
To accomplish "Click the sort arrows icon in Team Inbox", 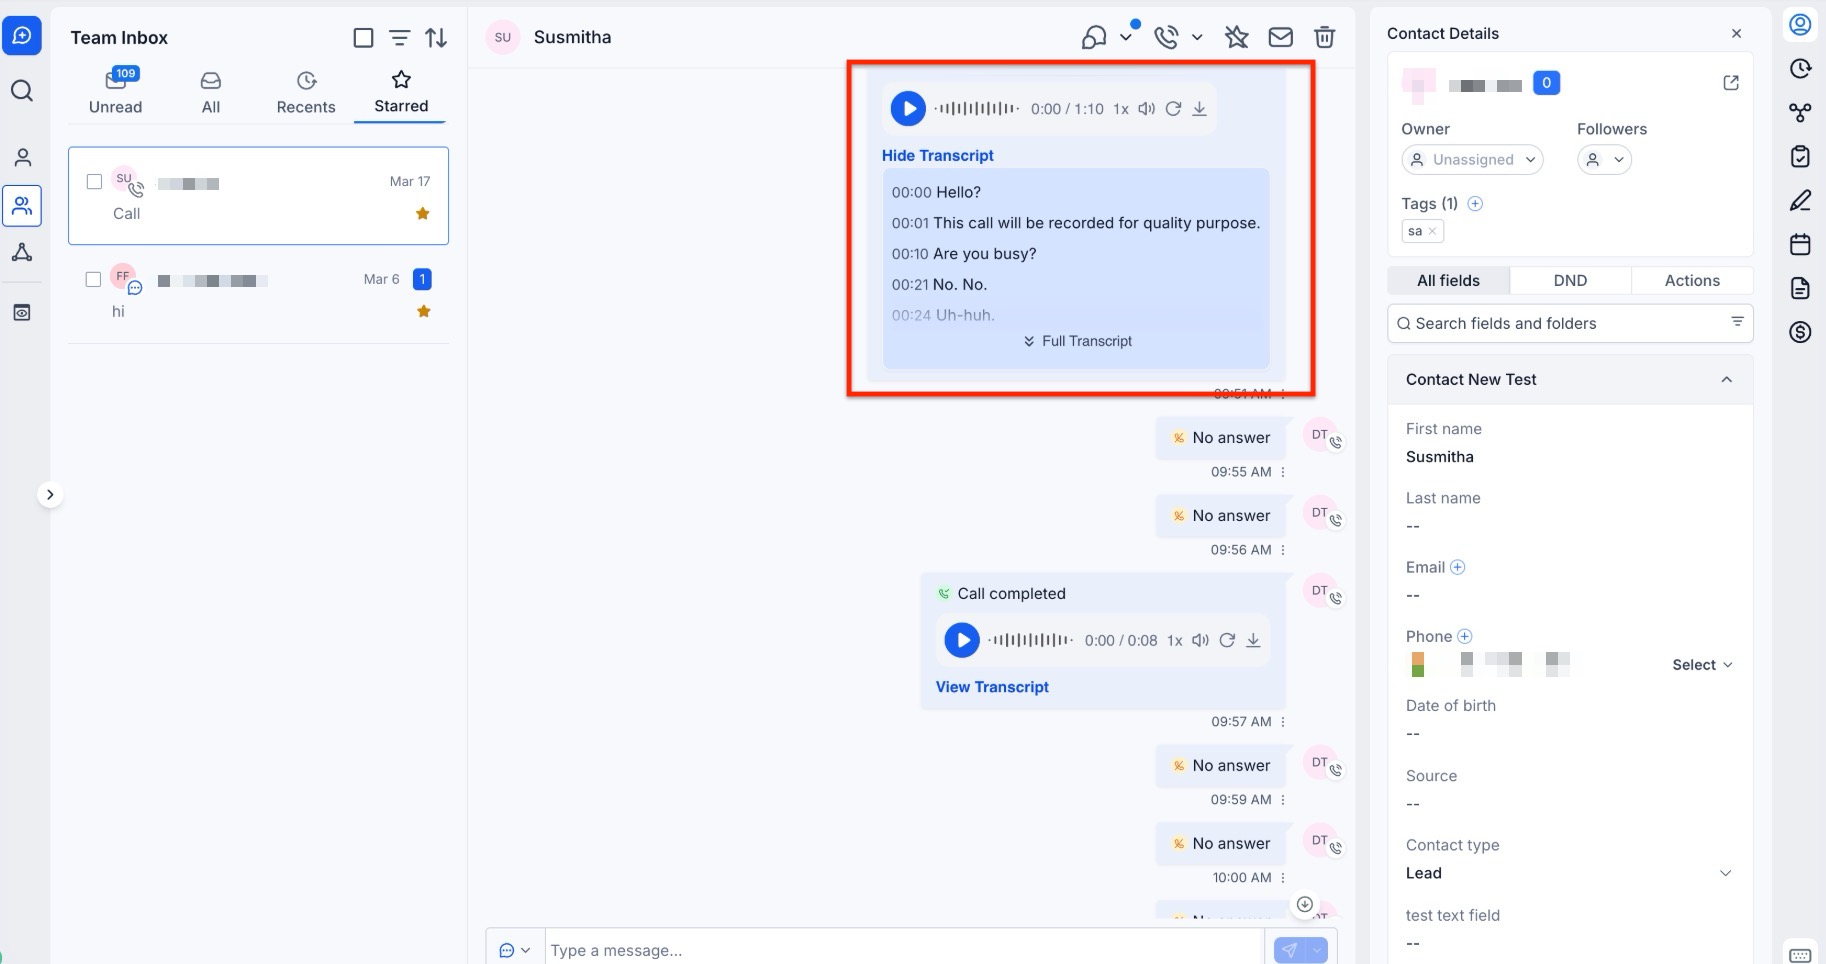I will (x=436, y=38).
